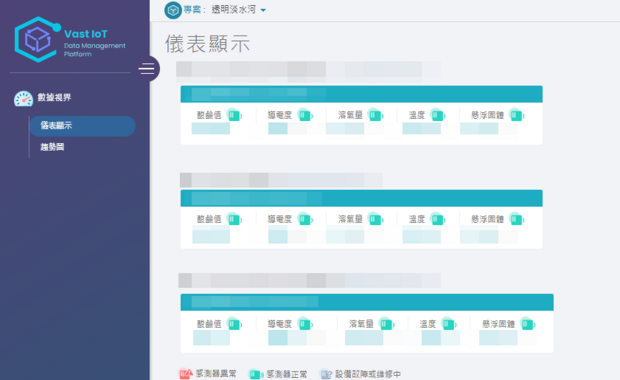The image size is (620, 380).
Task: Click the Vast IoT hexagon logo
Action: pos(38,39)
